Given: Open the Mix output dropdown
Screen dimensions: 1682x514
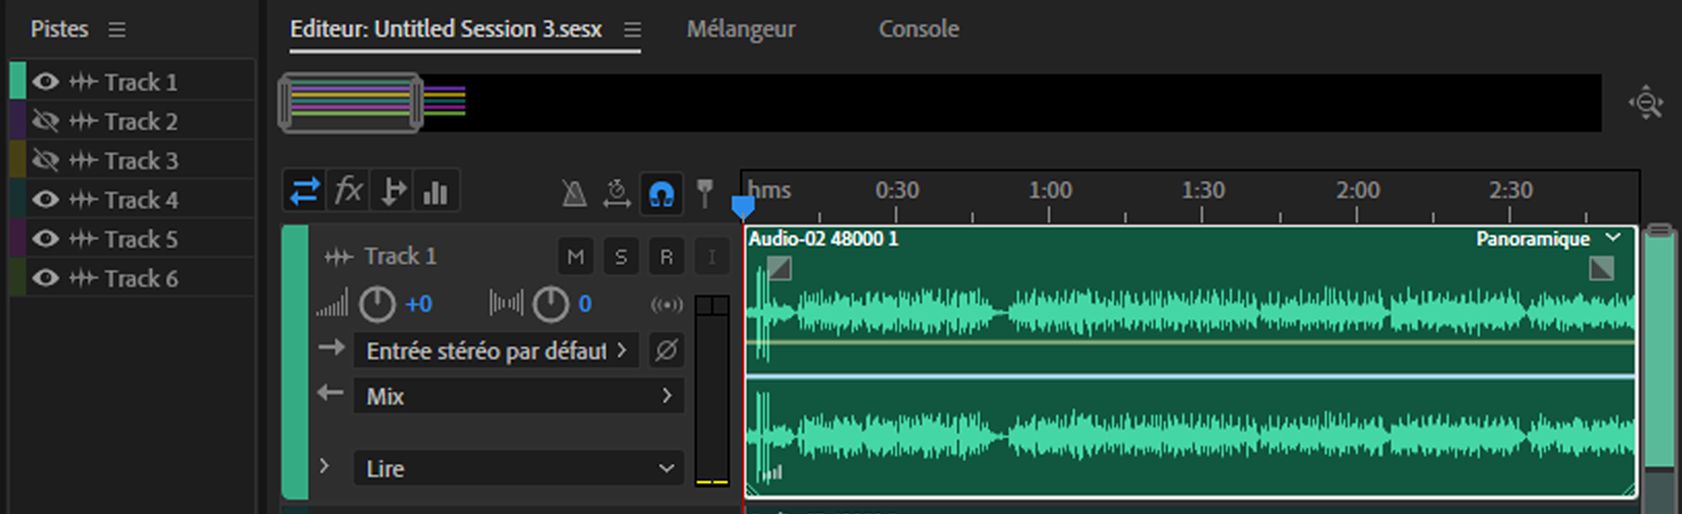Looking at the screenshot, I should 519,396.
